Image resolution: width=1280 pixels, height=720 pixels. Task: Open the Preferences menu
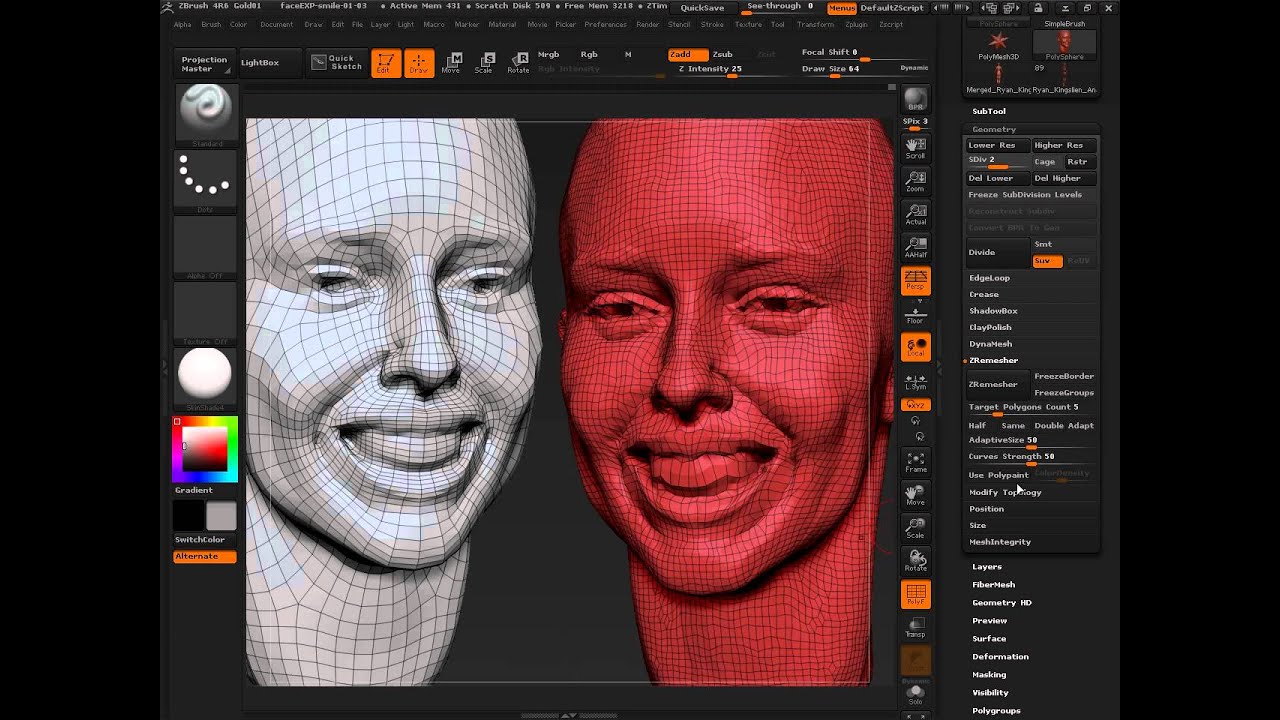tap(606, 24)
